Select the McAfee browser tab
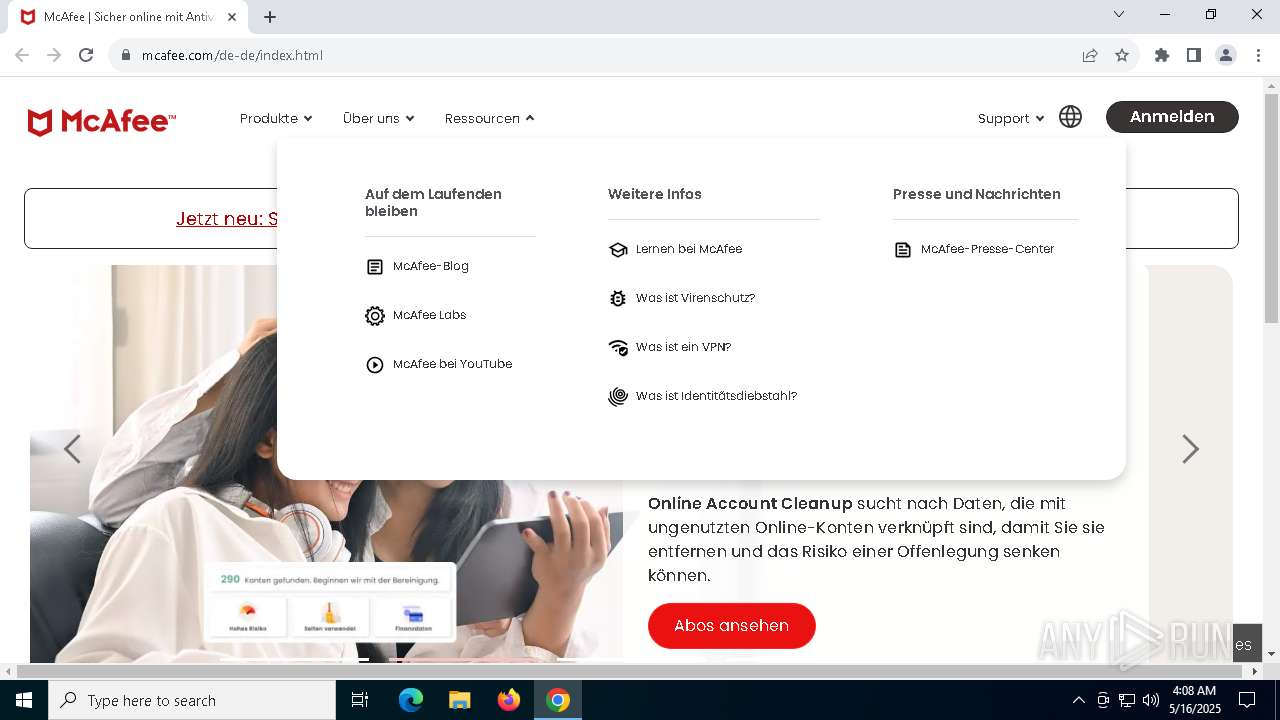 (x=127, y=17)
